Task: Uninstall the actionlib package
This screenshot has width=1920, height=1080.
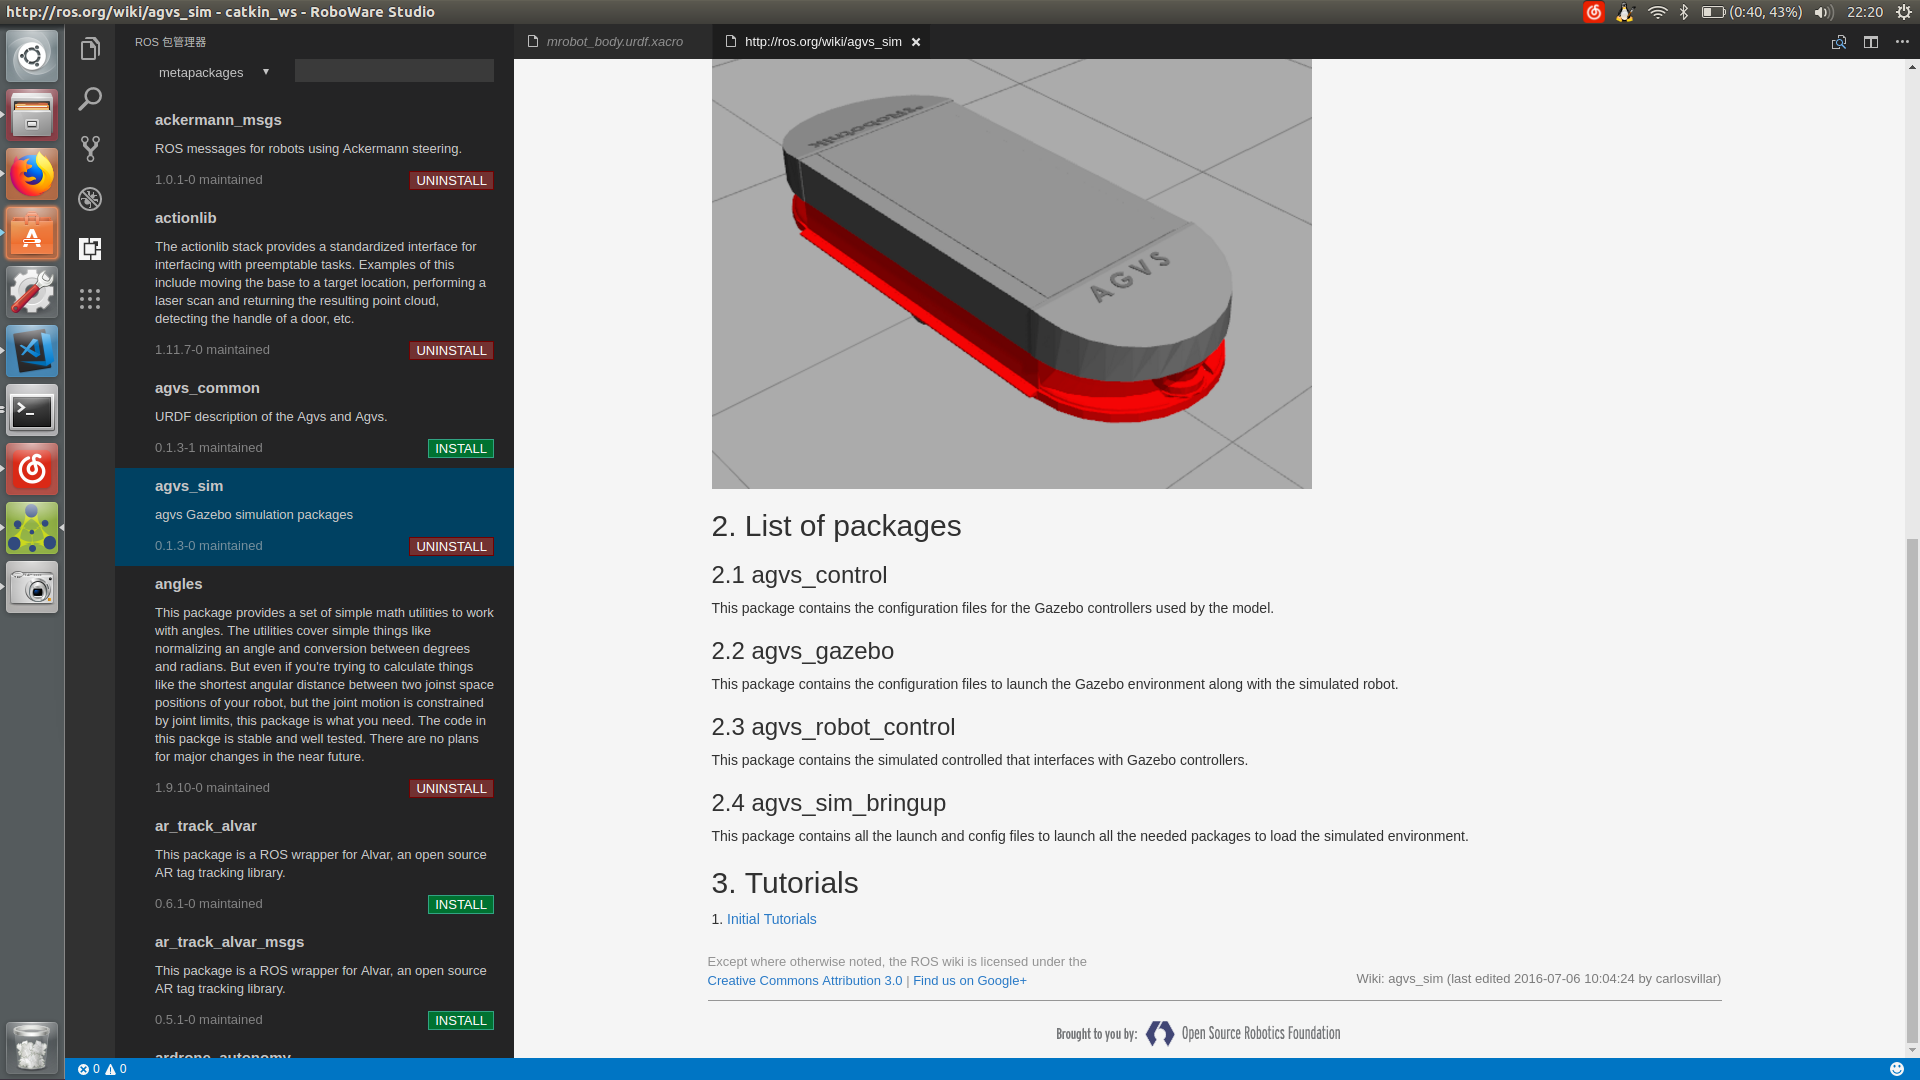Action: (x=451, y=351)
